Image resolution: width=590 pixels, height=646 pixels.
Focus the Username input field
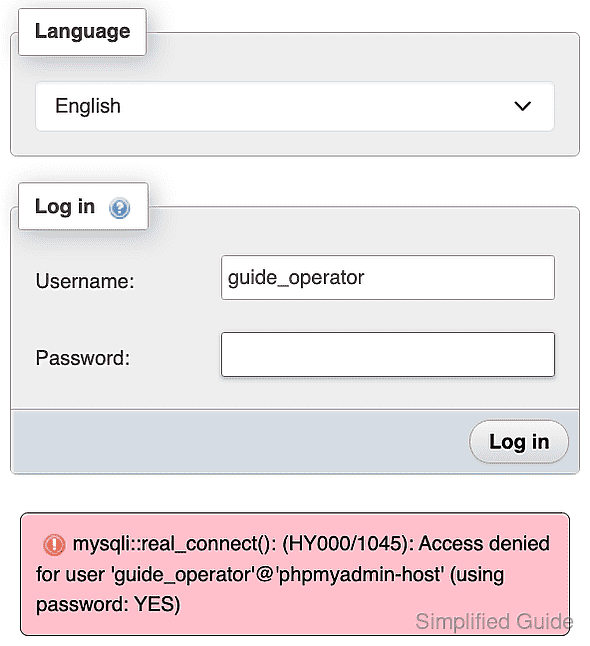click(x=388, y=277)
